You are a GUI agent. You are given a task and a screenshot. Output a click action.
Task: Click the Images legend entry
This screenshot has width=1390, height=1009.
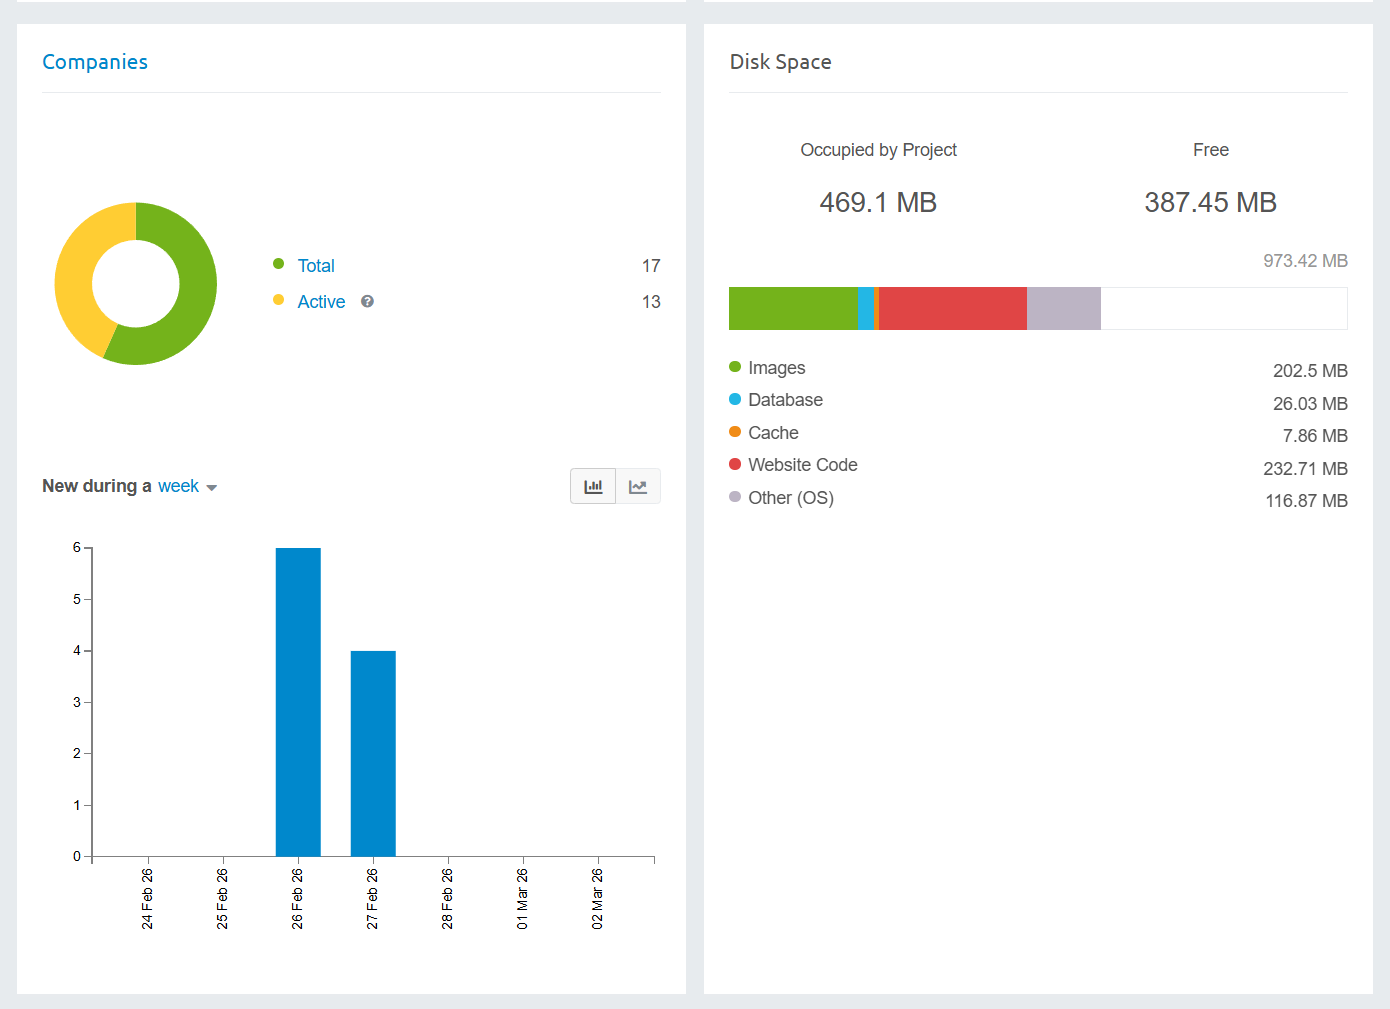point(776,368)
